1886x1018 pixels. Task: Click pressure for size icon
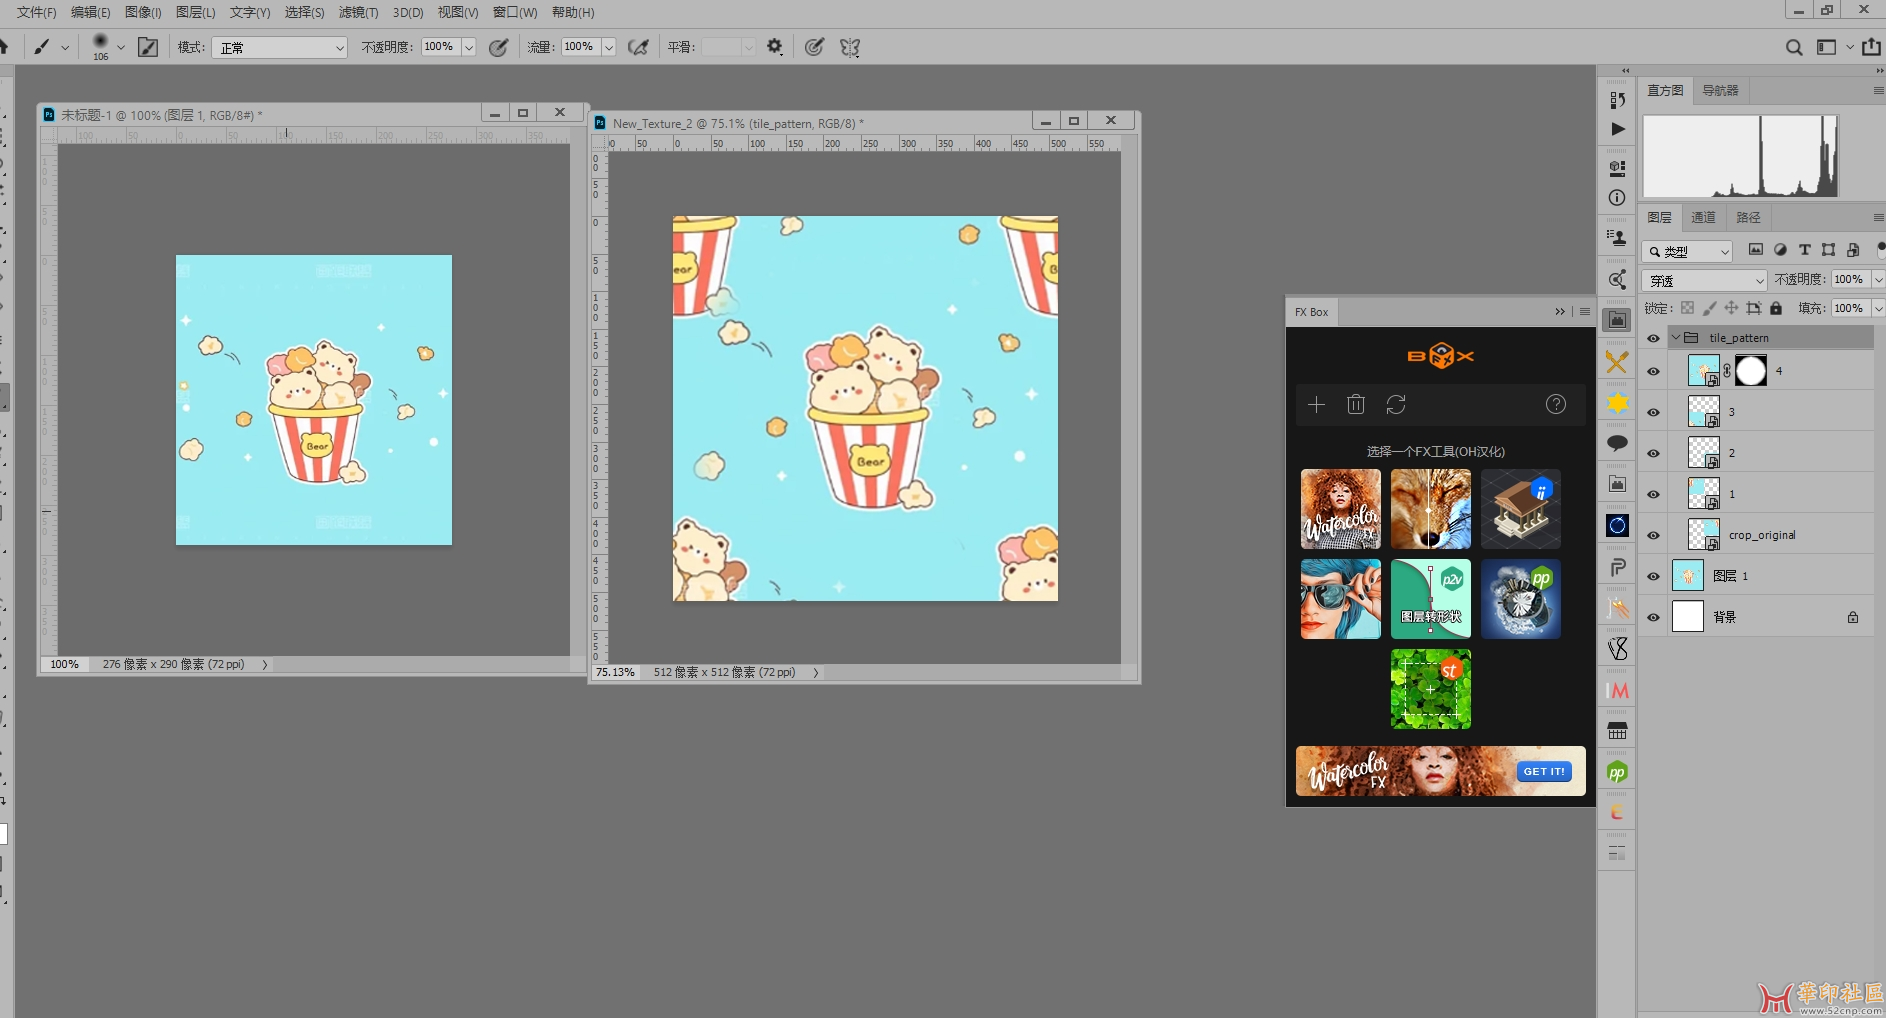[815, 47]
